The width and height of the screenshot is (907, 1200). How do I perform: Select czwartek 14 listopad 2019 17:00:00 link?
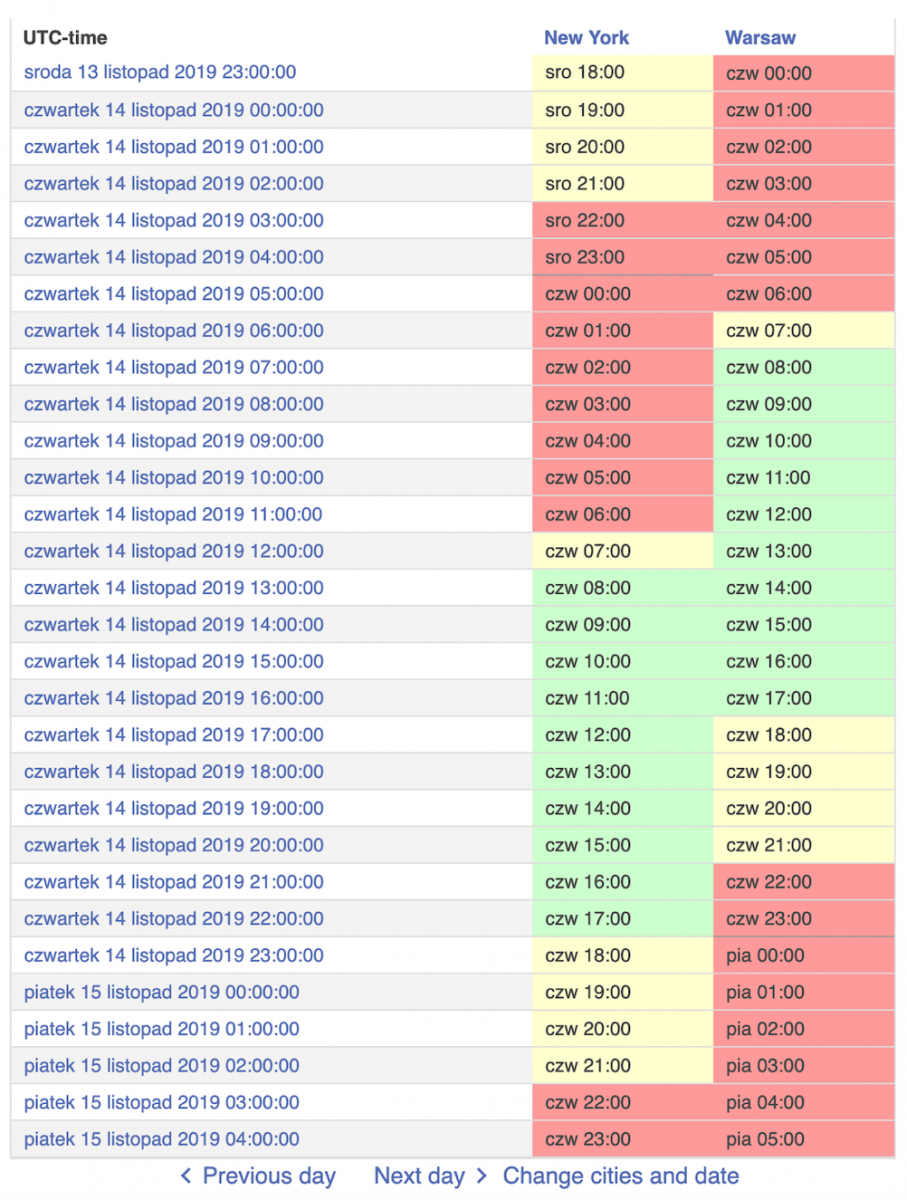173,735
